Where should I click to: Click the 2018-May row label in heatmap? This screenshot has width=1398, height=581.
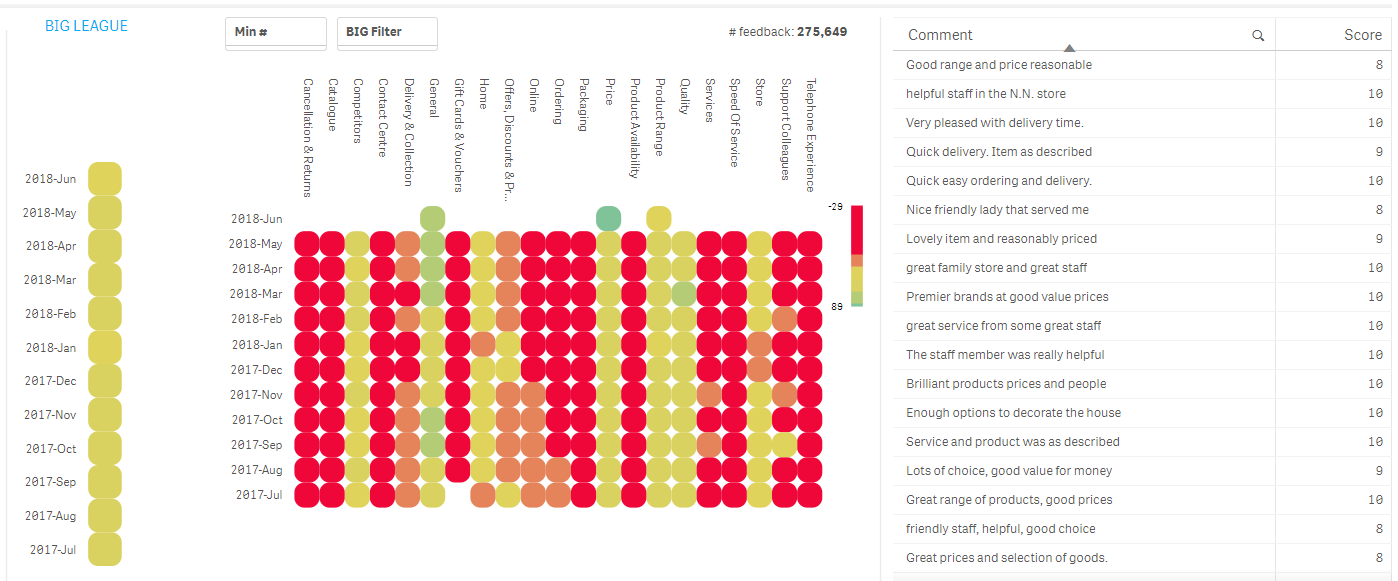click(x=255, y=244)
